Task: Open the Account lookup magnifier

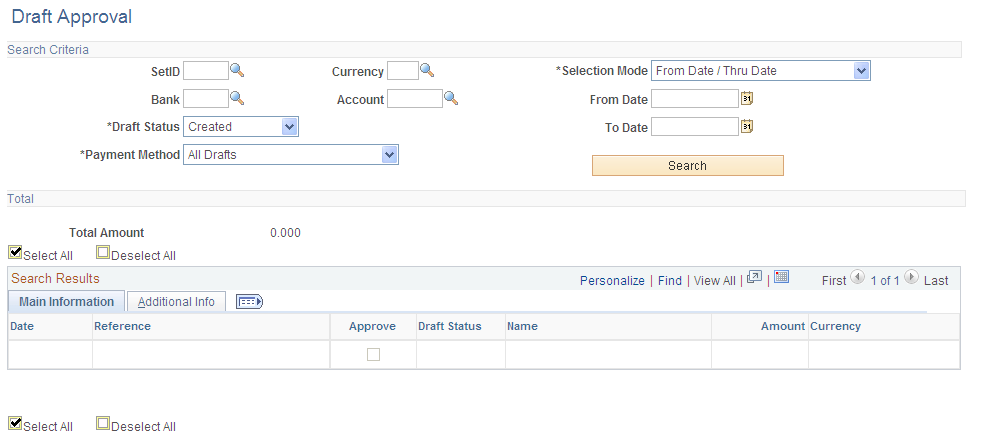Action: coord(451,98)
